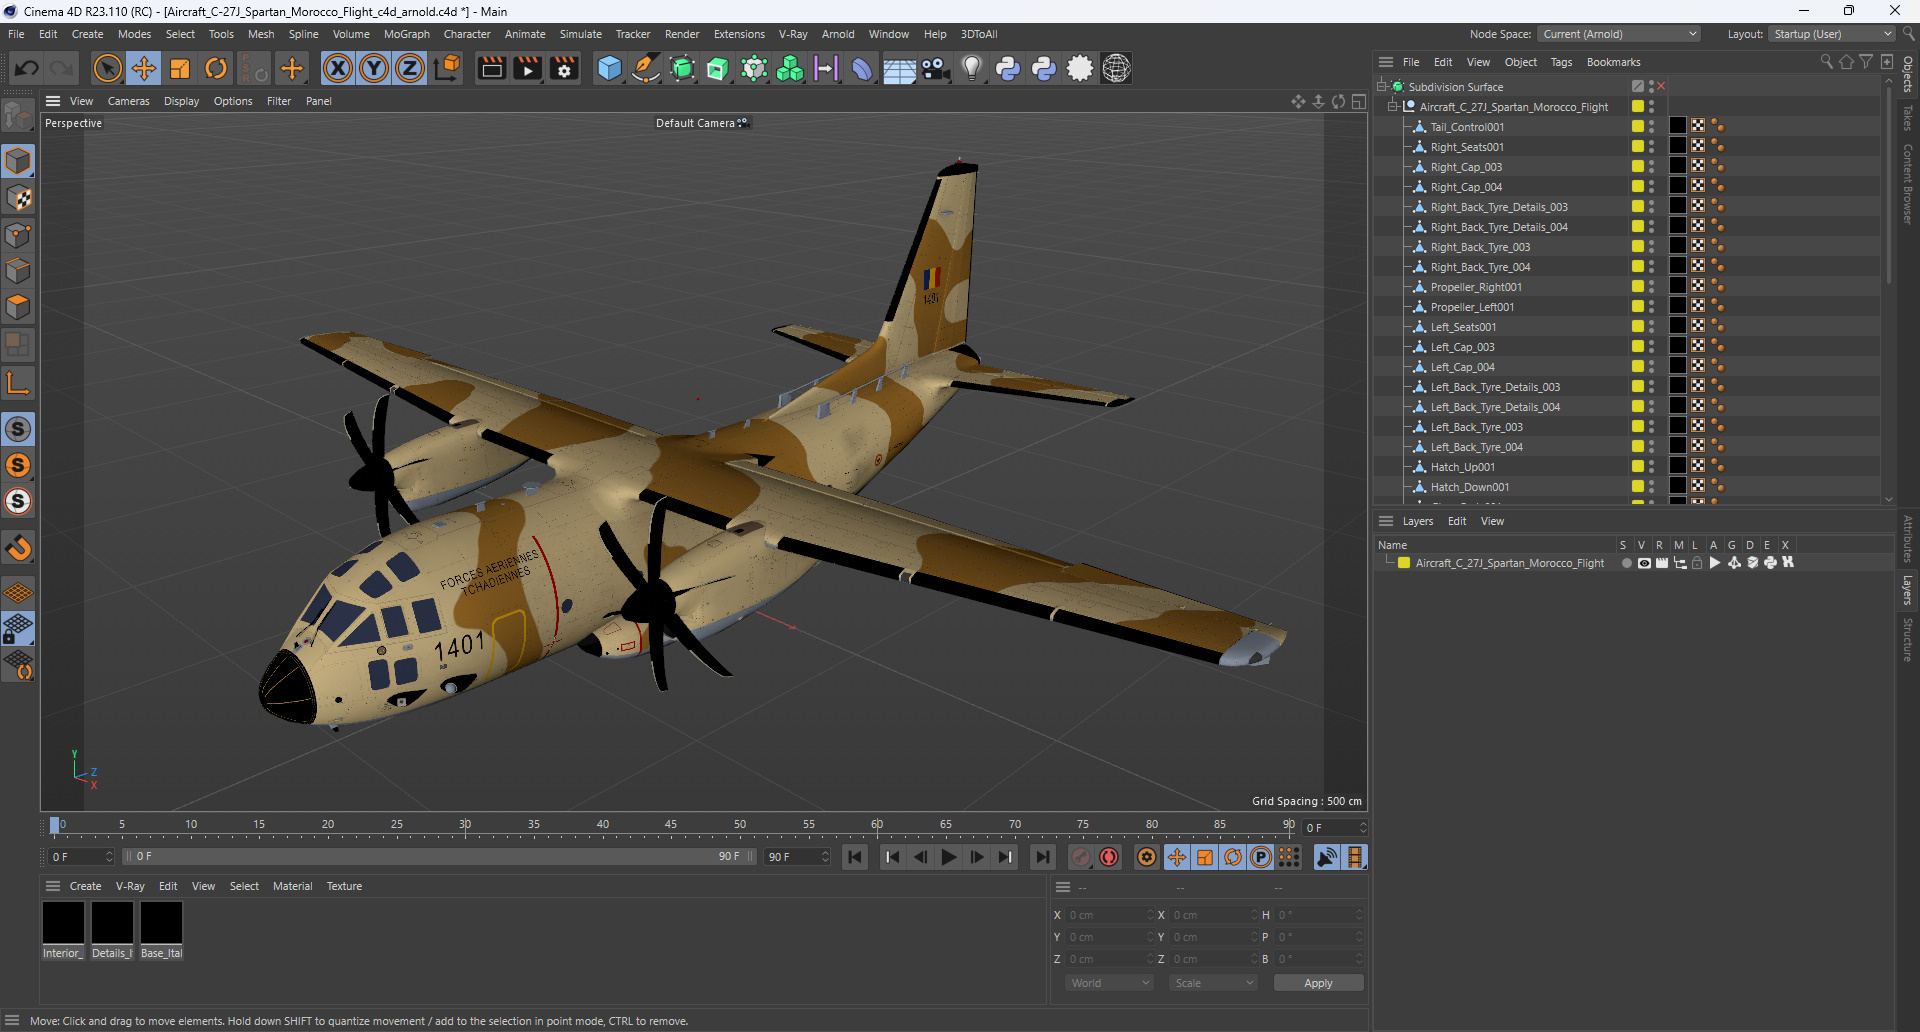This screenshot has width=1920, height=1032.
Task: Toggle Autokeying button
Action: pos(1109,857)
